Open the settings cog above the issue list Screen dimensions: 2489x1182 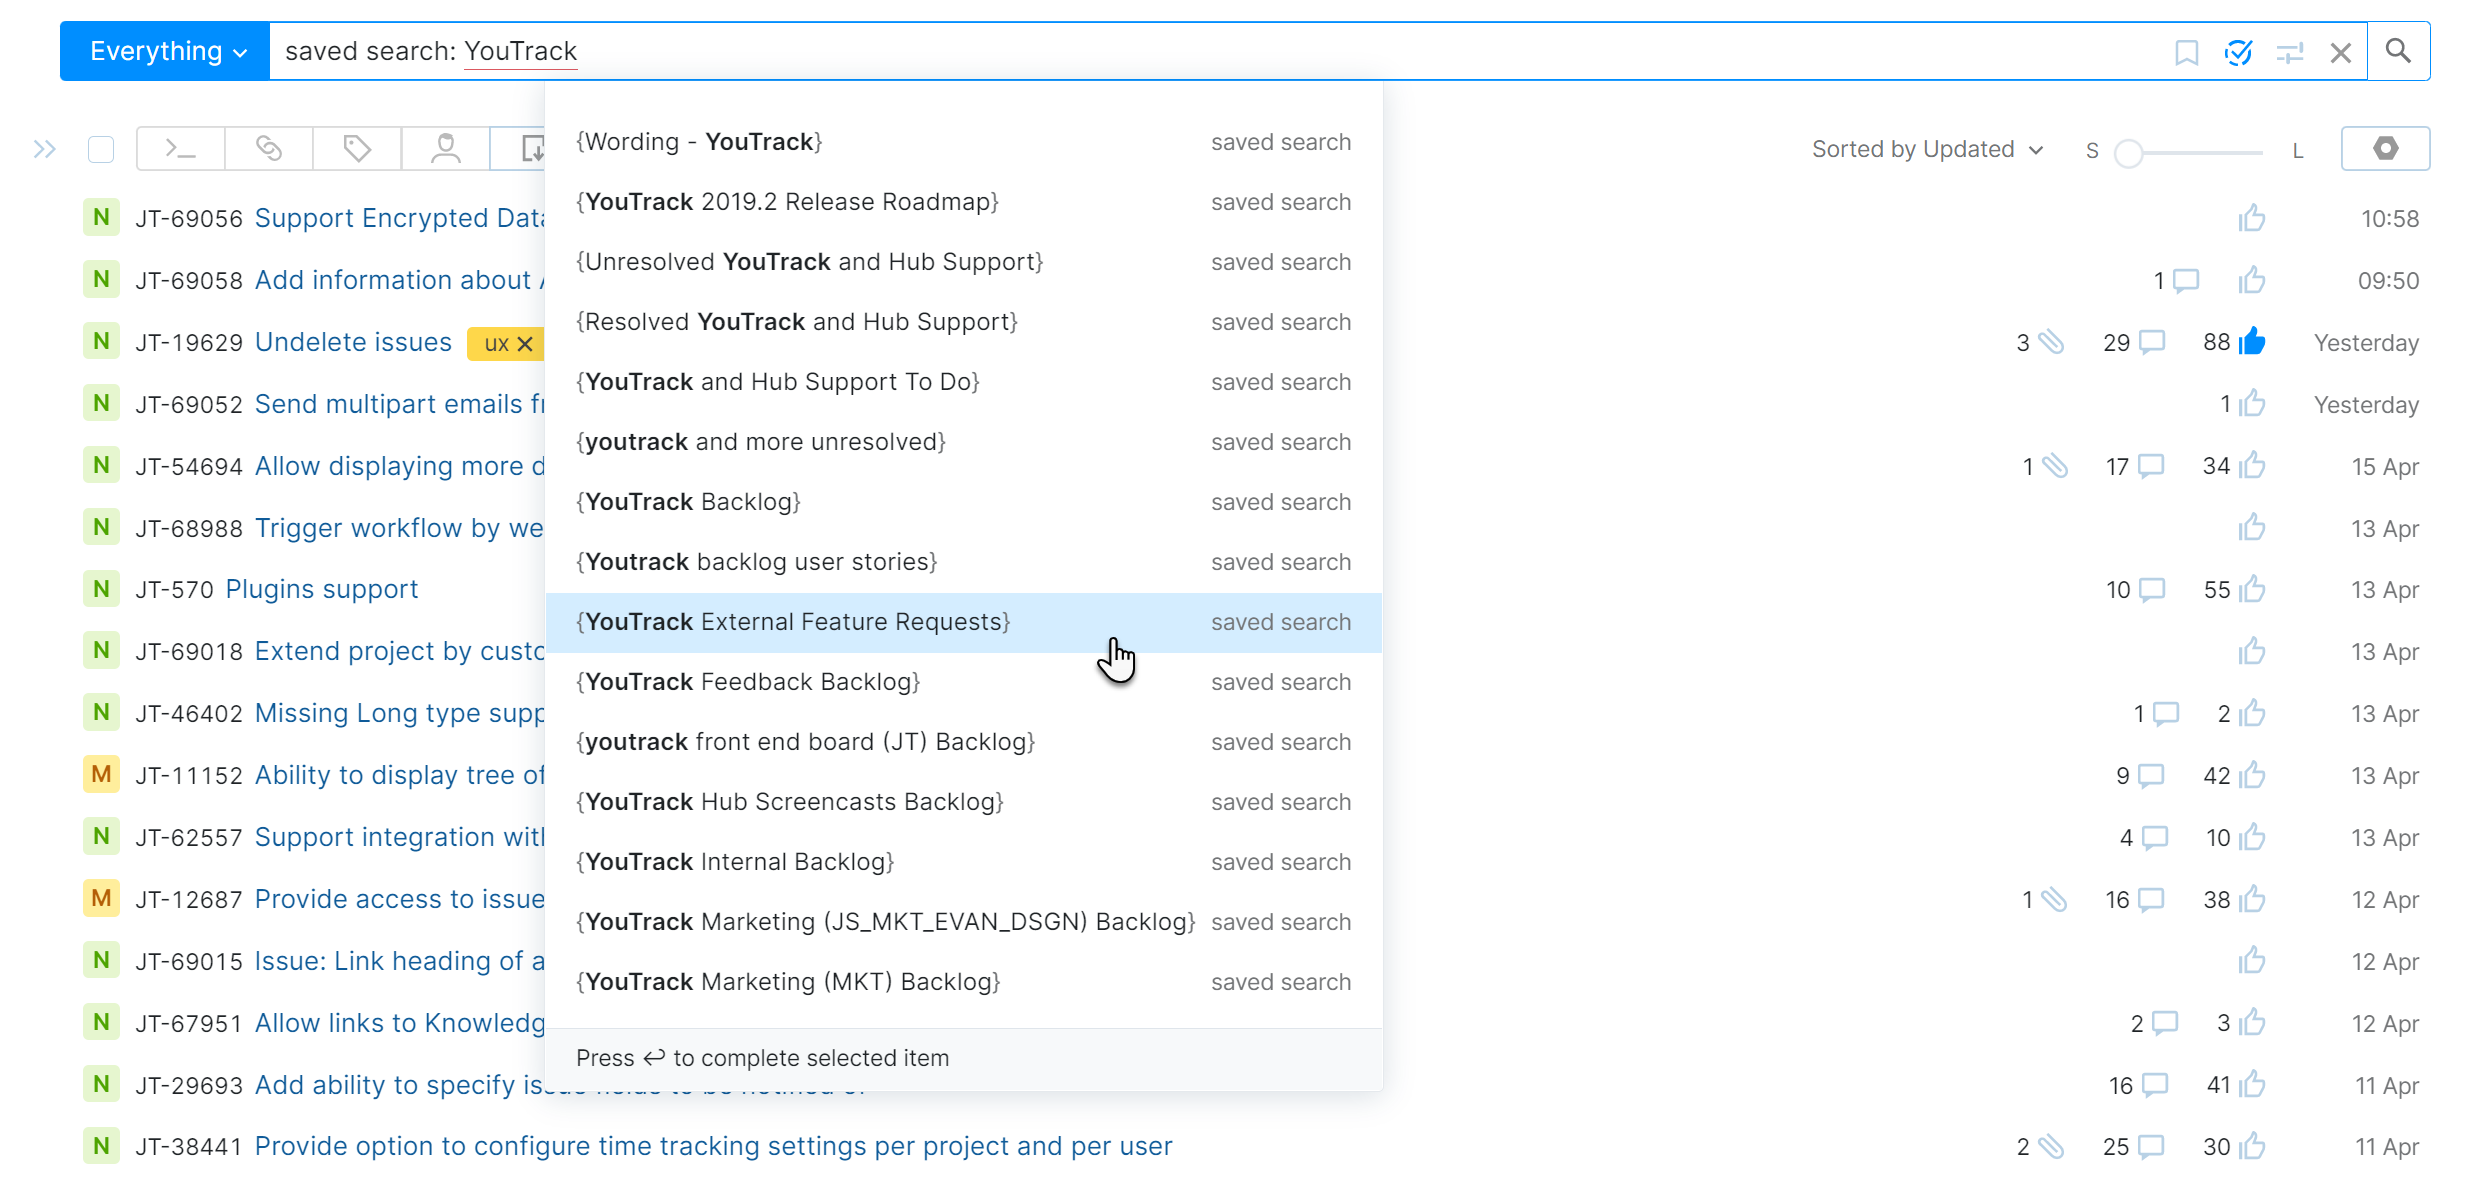(2386, 148)
